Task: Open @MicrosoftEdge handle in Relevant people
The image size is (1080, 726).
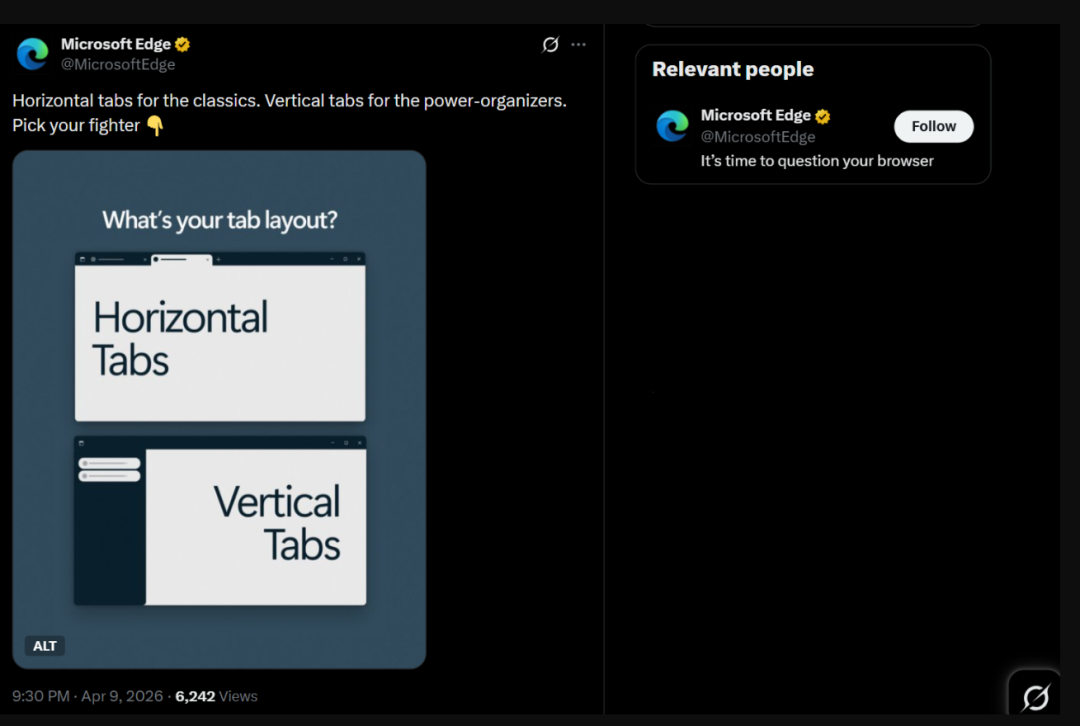Action: pos(758,136)
